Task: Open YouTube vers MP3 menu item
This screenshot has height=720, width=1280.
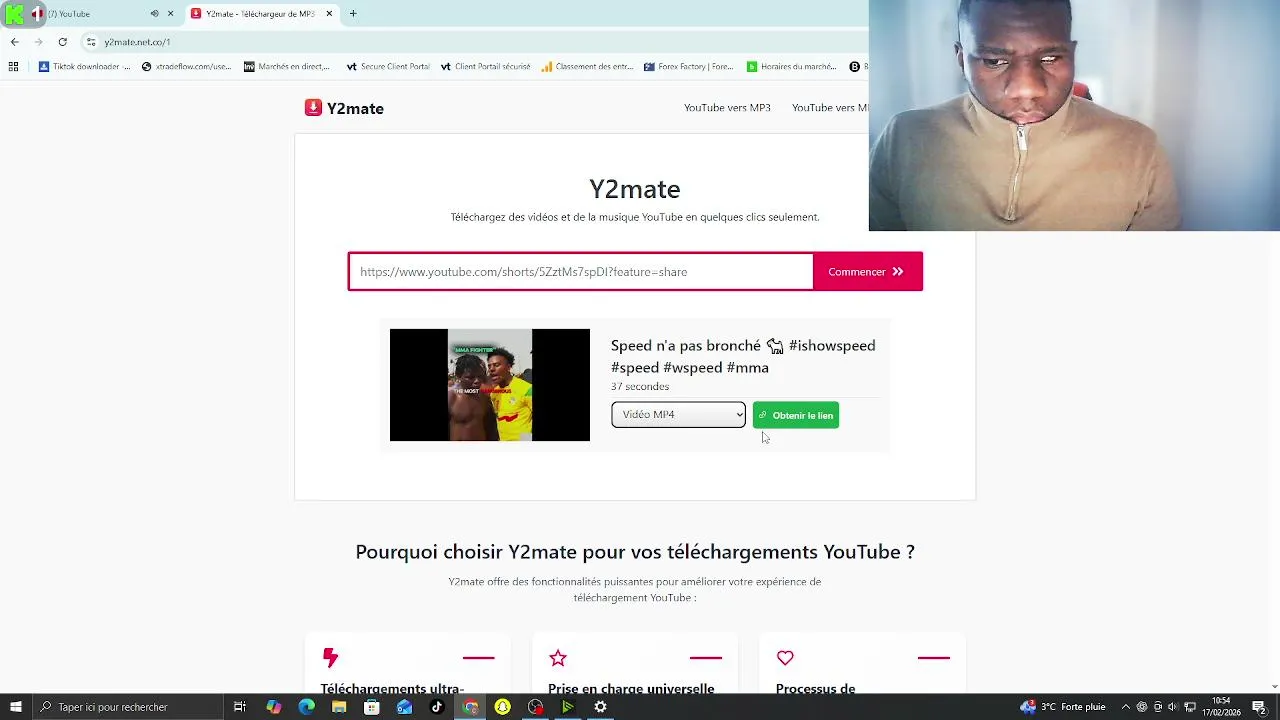Action: point(727,108)
